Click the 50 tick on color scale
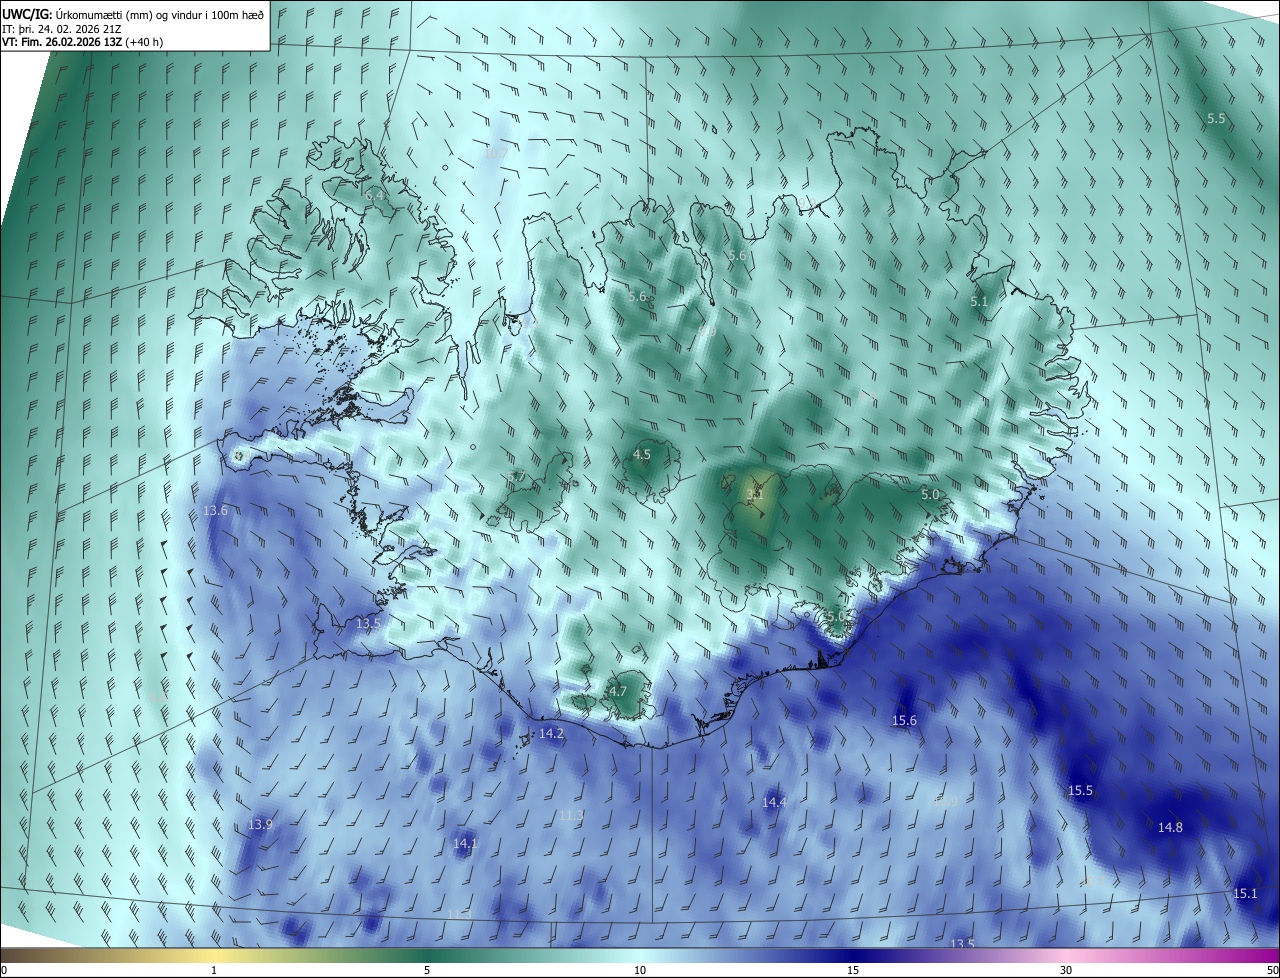Screen dimensions: 1280x978 click(x=1272, y=970)
